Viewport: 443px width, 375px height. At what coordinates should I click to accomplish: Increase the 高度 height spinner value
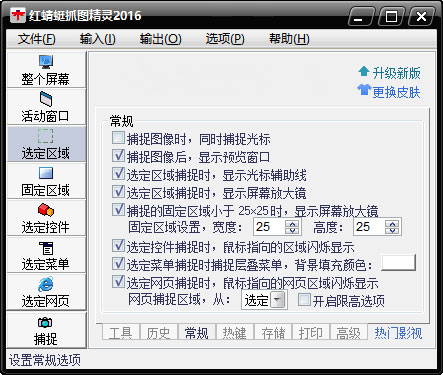tap(392, 224)
